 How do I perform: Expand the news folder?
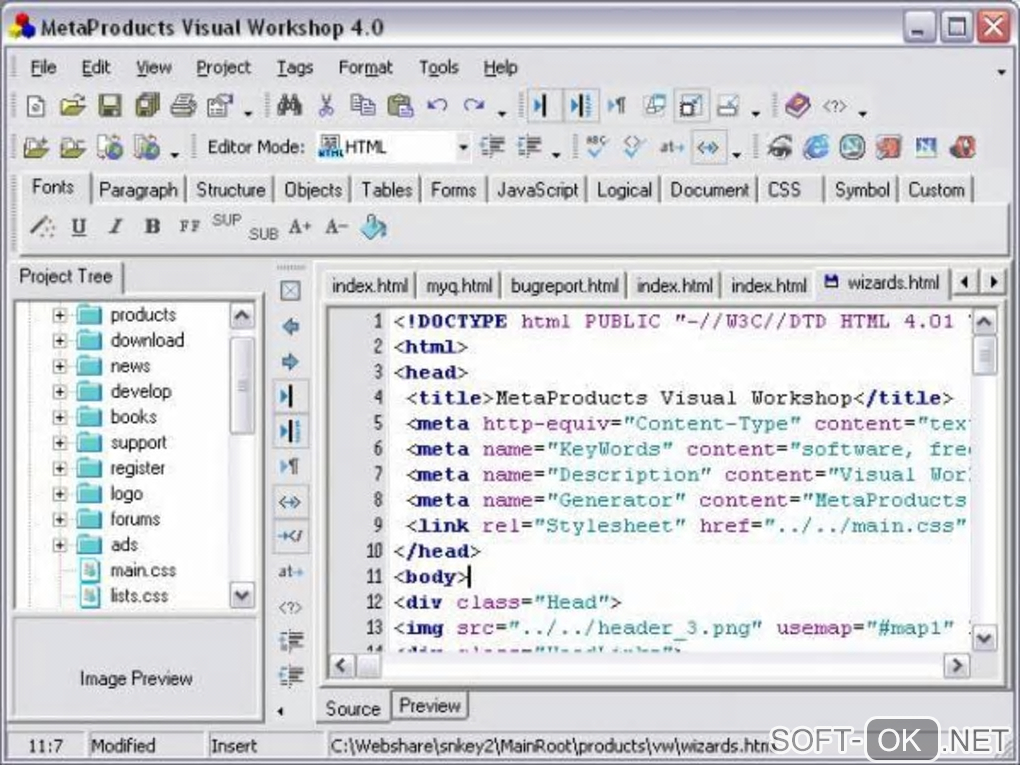coord(59,366)
